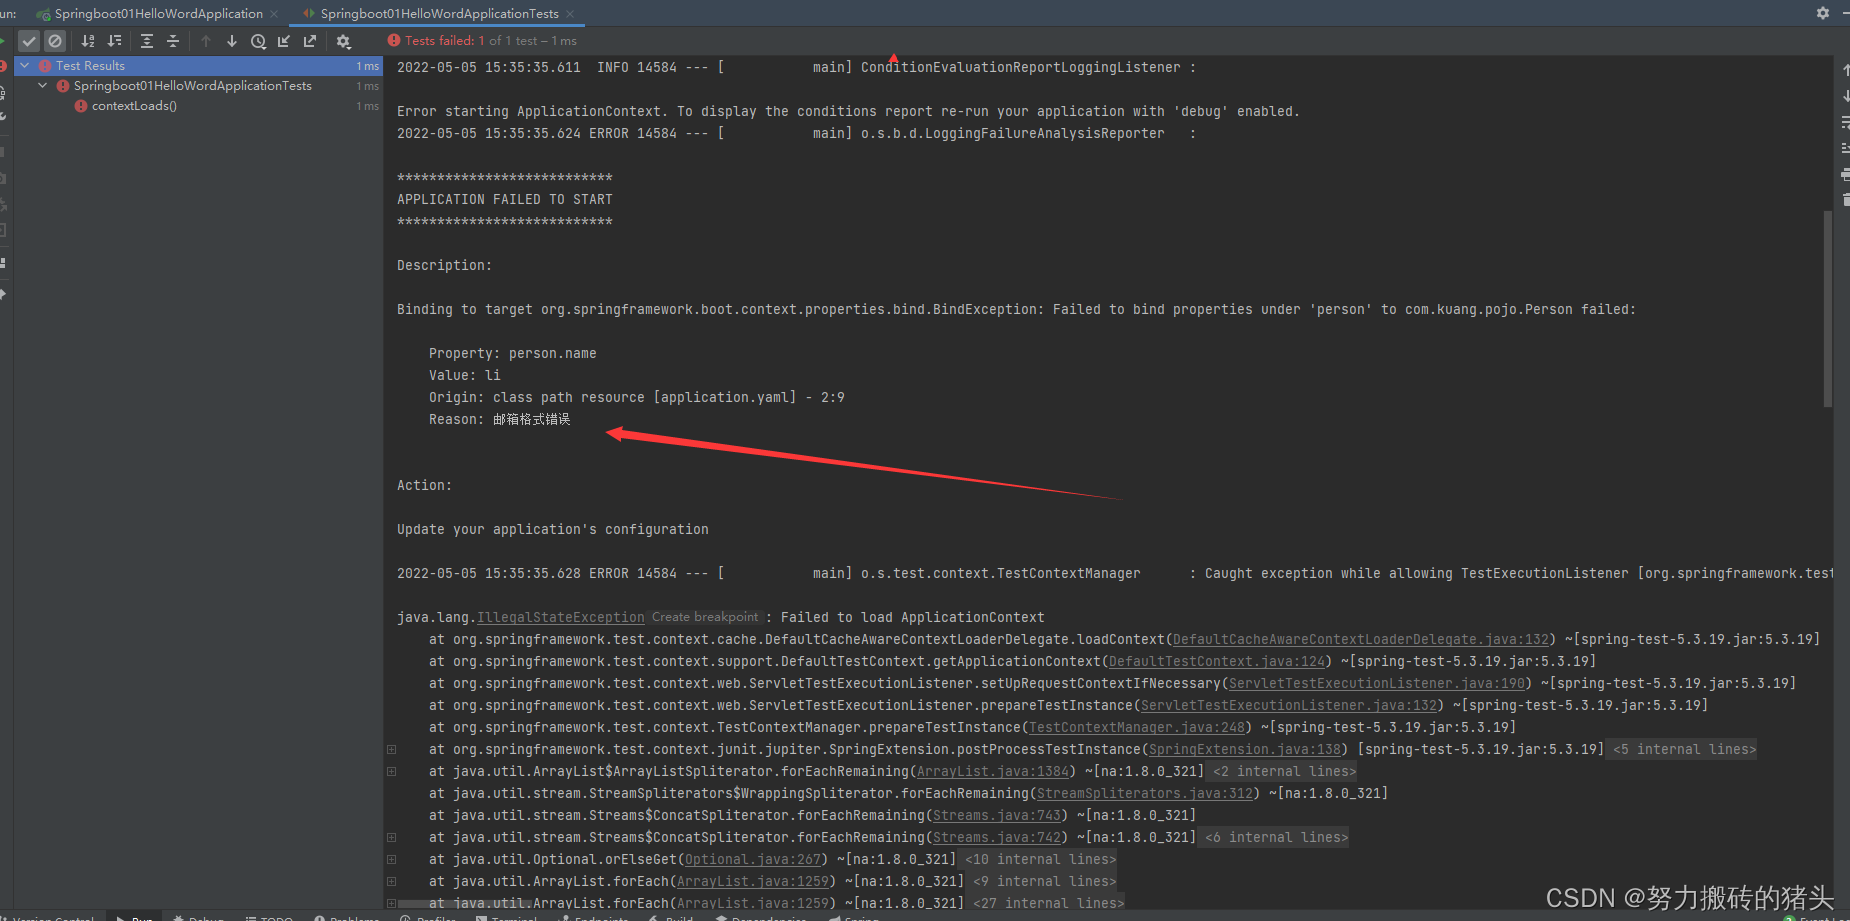Open ArrayList.java:1384 link
The image size is (1850, 921).
[x=993, y=772]
